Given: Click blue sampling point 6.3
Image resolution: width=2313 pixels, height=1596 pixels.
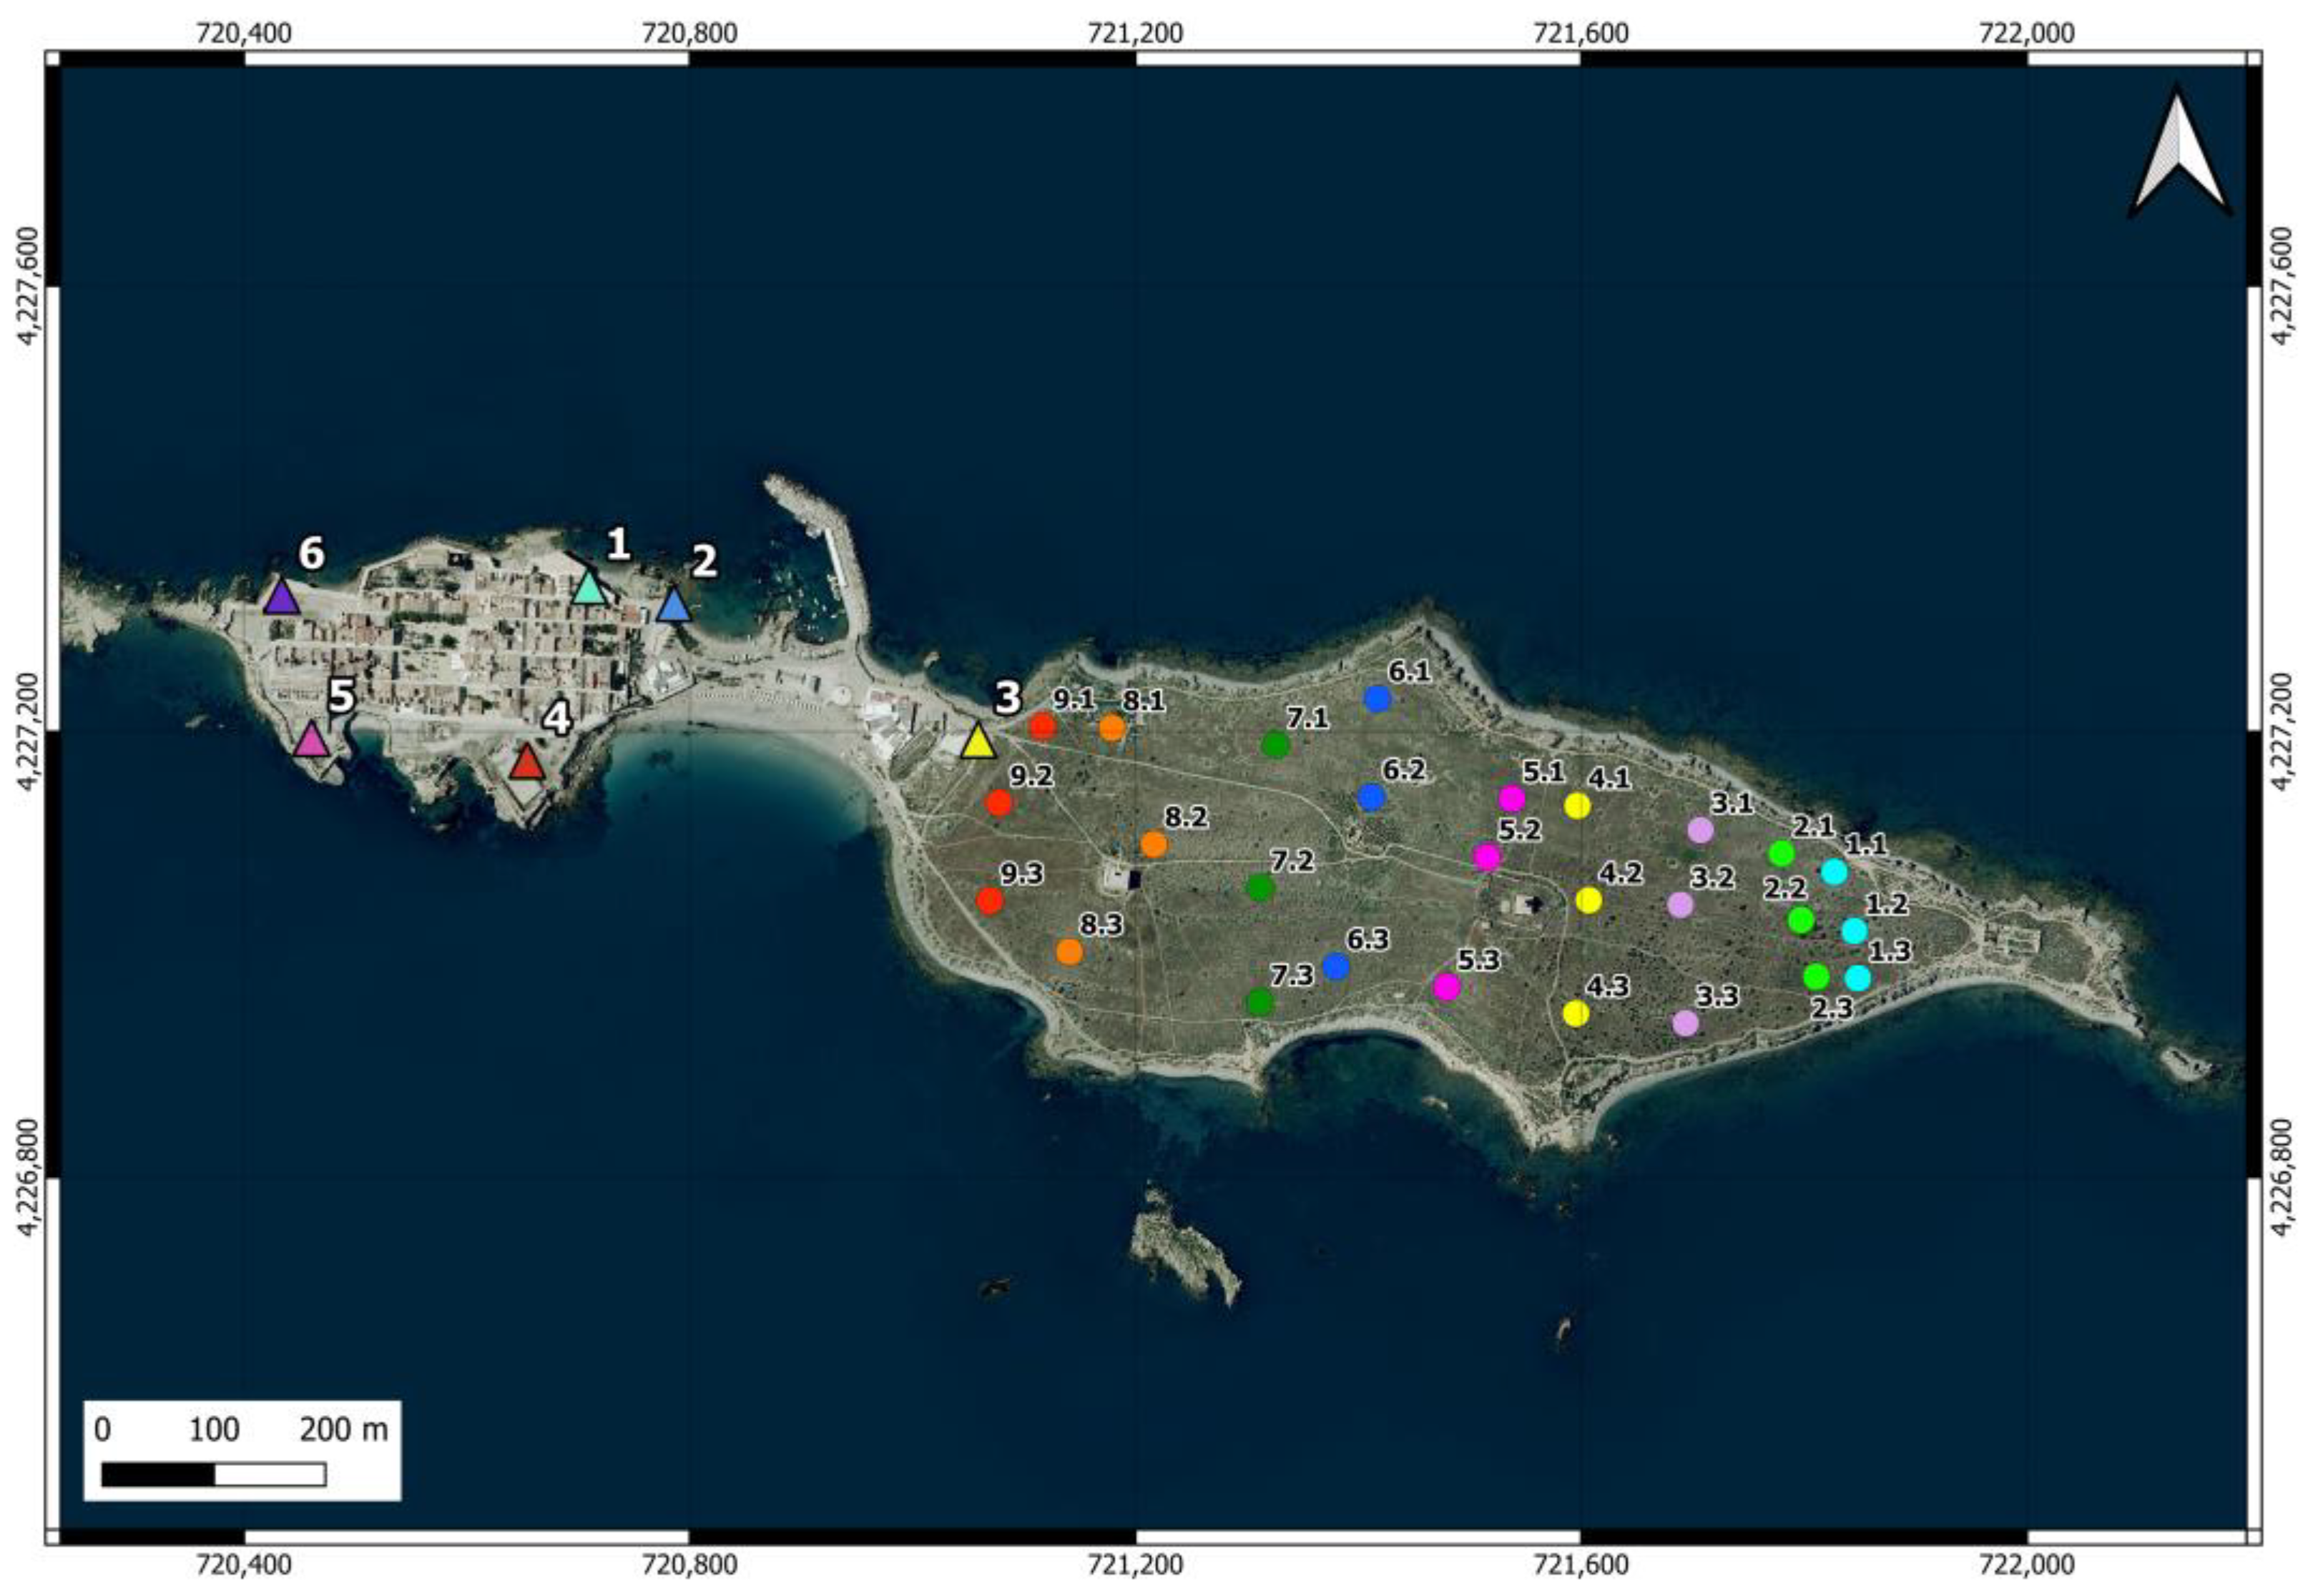Looking at the screenshot, I should pyautogui.click(x=1336, y=966).
